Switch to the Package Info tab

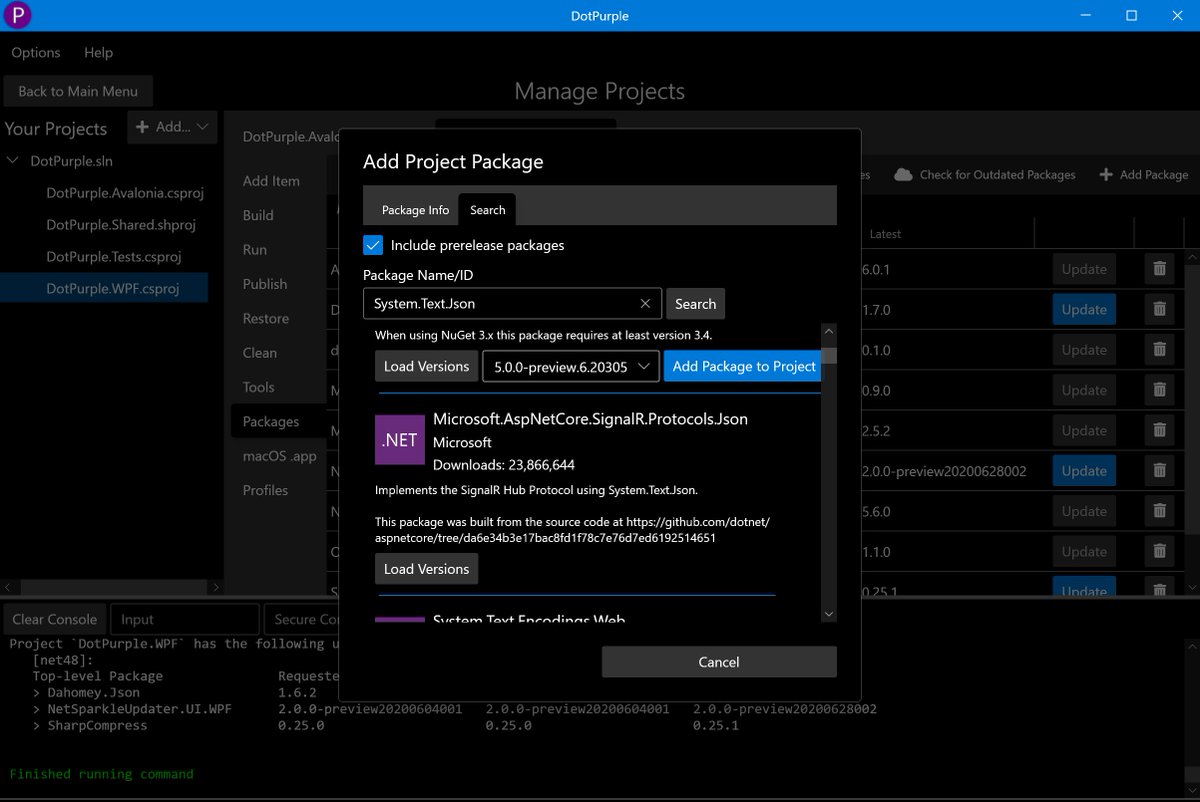tap(416, 210)
